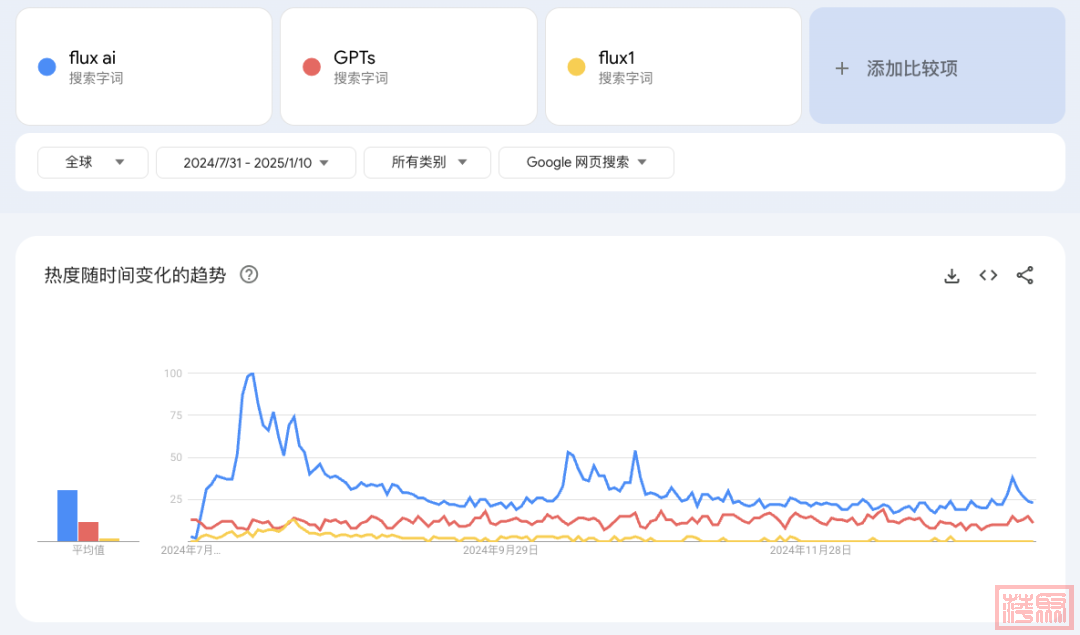Click the share chart icon
This screenshot has height=635, width=1080.
(1025, 276)
